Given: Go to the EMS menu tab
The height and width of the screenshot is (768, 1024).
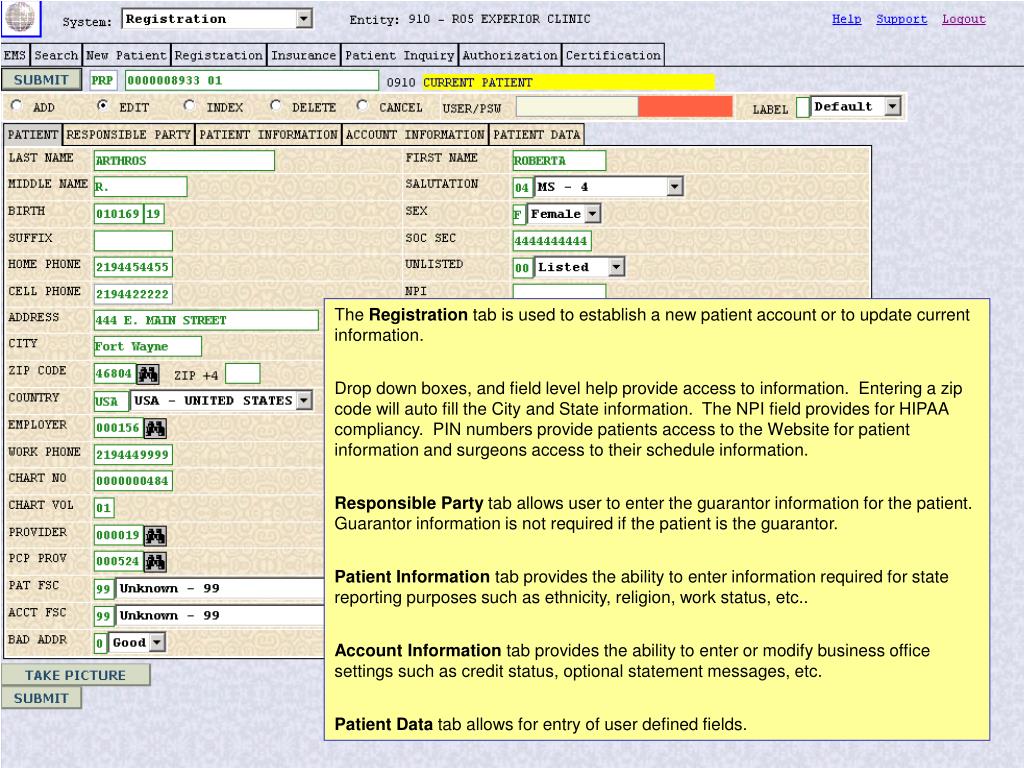Looking at the screenshot, I should tap(15, 56).
